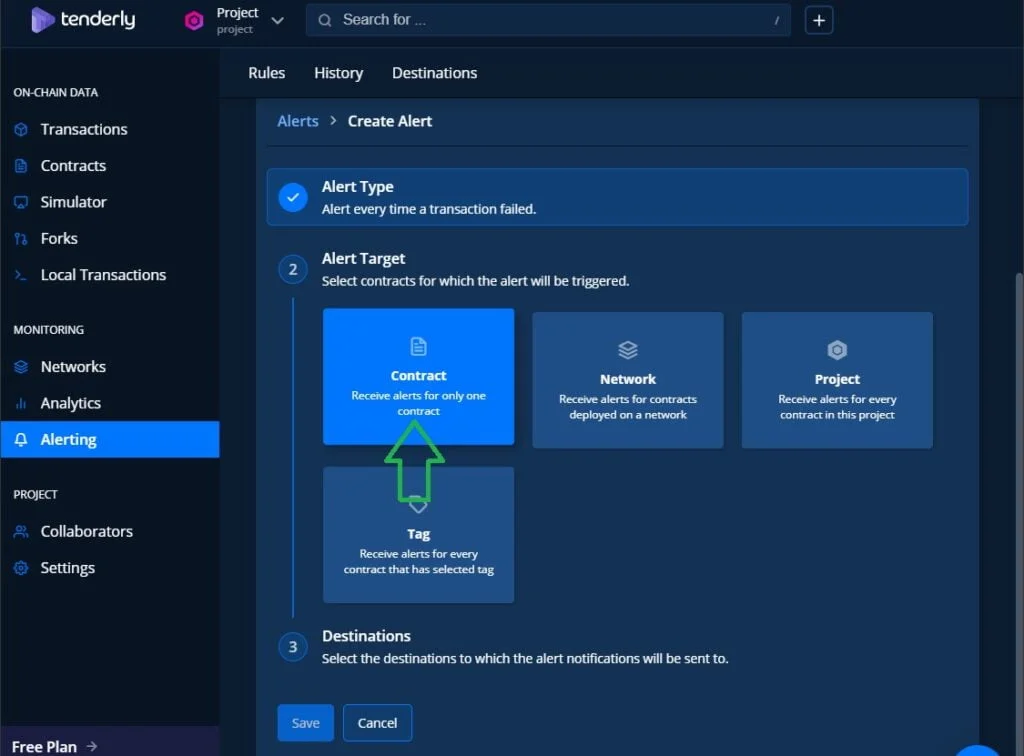Click the Save button
The width and height of the screenshot is (1024, 756).
[x=305, y=723]
